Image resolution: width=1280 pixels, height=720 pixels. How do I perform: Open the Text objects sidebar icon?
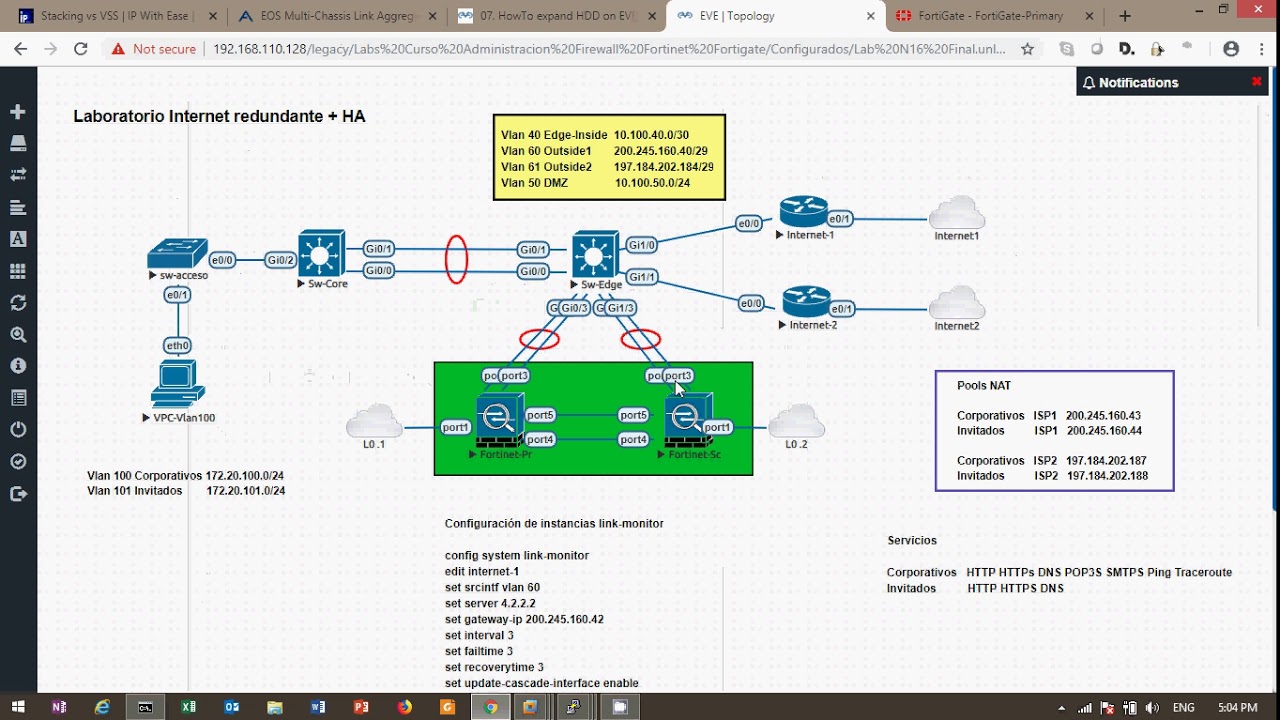(18, 239)
